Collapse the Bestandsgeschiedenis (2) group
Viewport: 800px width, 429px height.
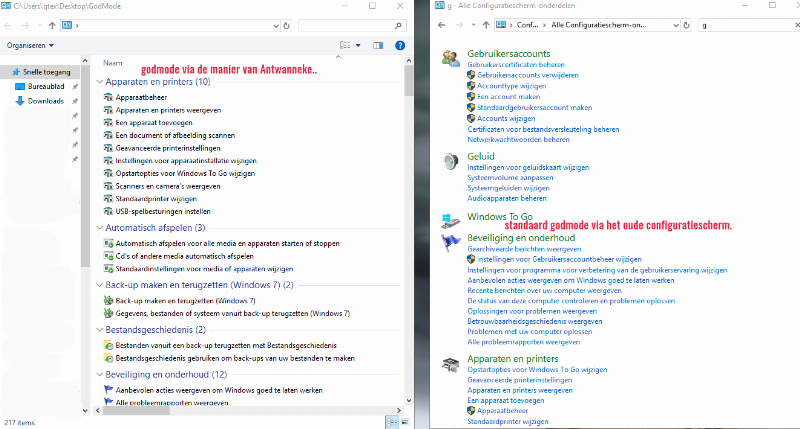point(99,330)
